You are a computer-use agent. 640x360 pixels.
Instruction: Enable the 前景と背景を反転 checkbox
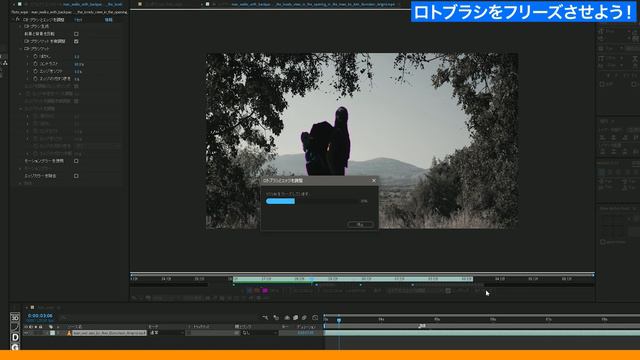pyautogui.click(x=76, y=34)
